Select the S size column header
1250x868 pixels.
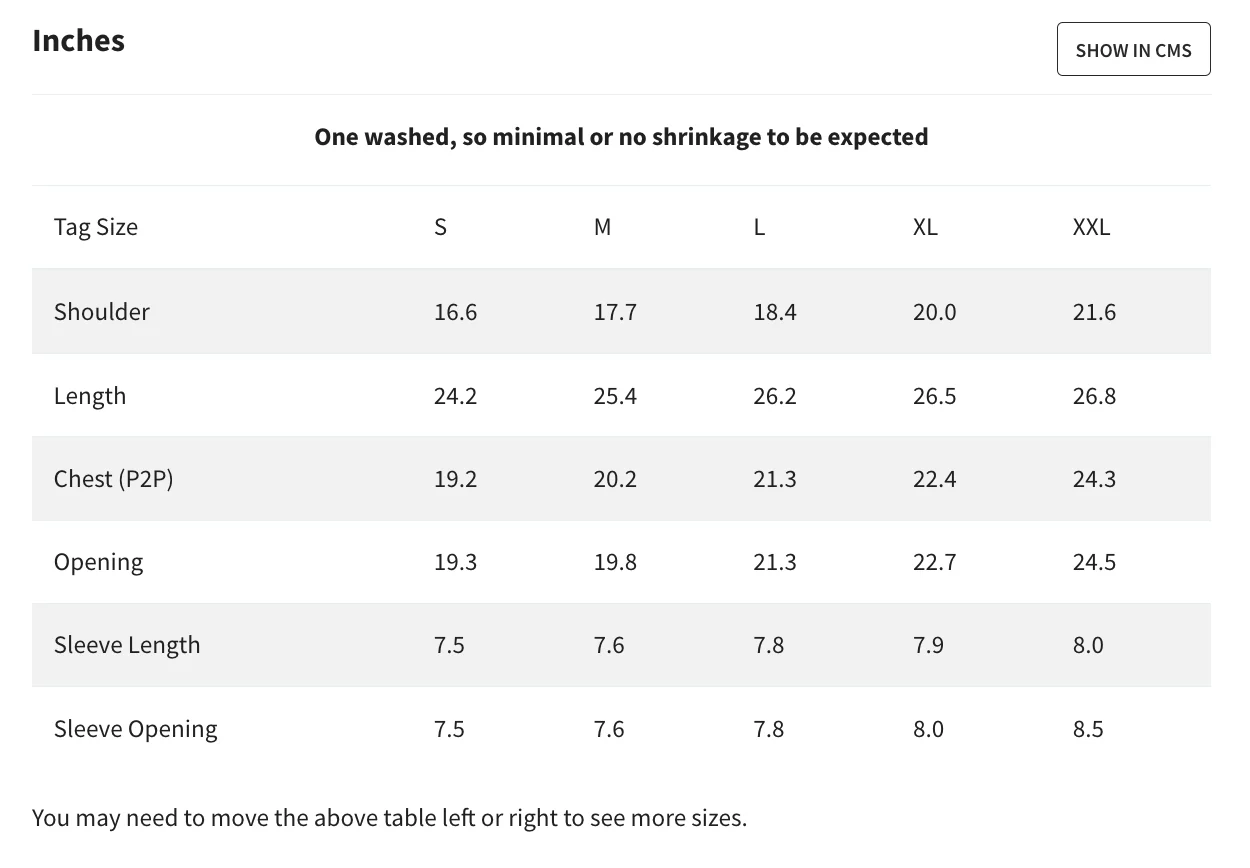(x=440, y=227)
